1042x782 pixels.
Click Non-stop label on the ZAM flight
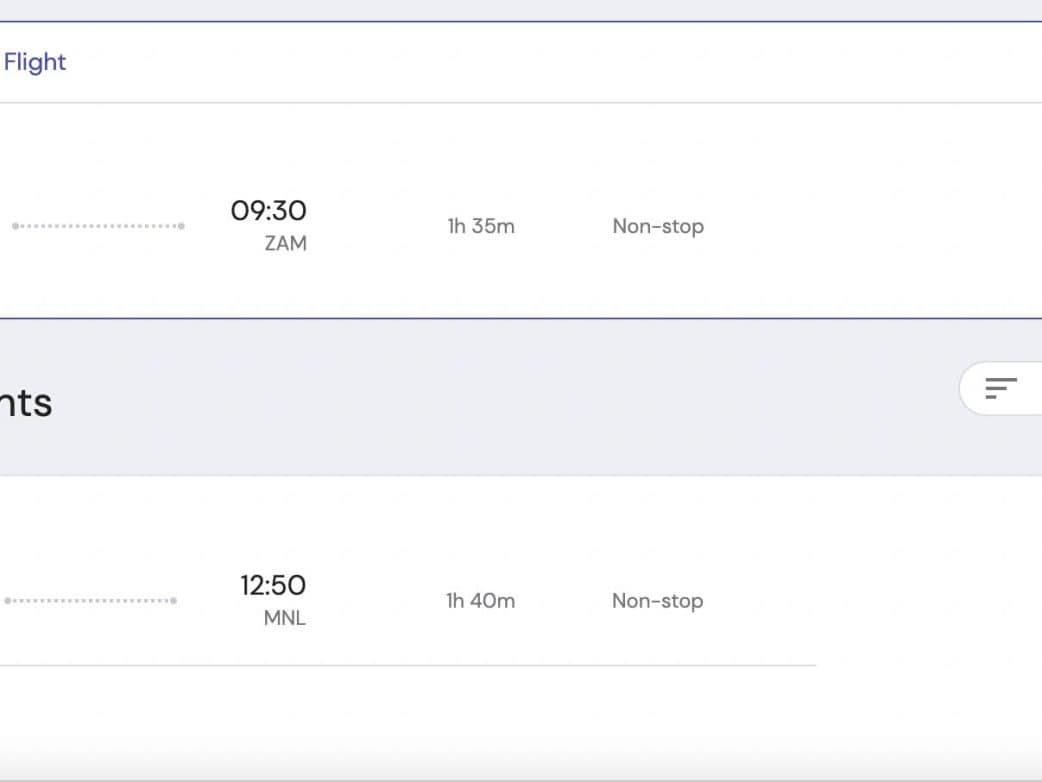658,226
